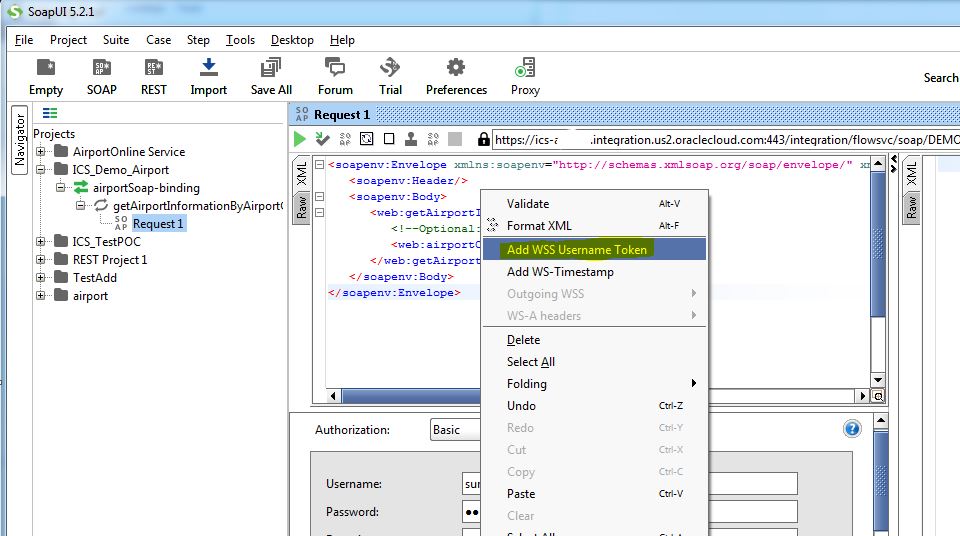The height and width of the screenshot is (536, 960).
Task: Collapse getAirportInformationByAirport operation node
Action: 80,205
